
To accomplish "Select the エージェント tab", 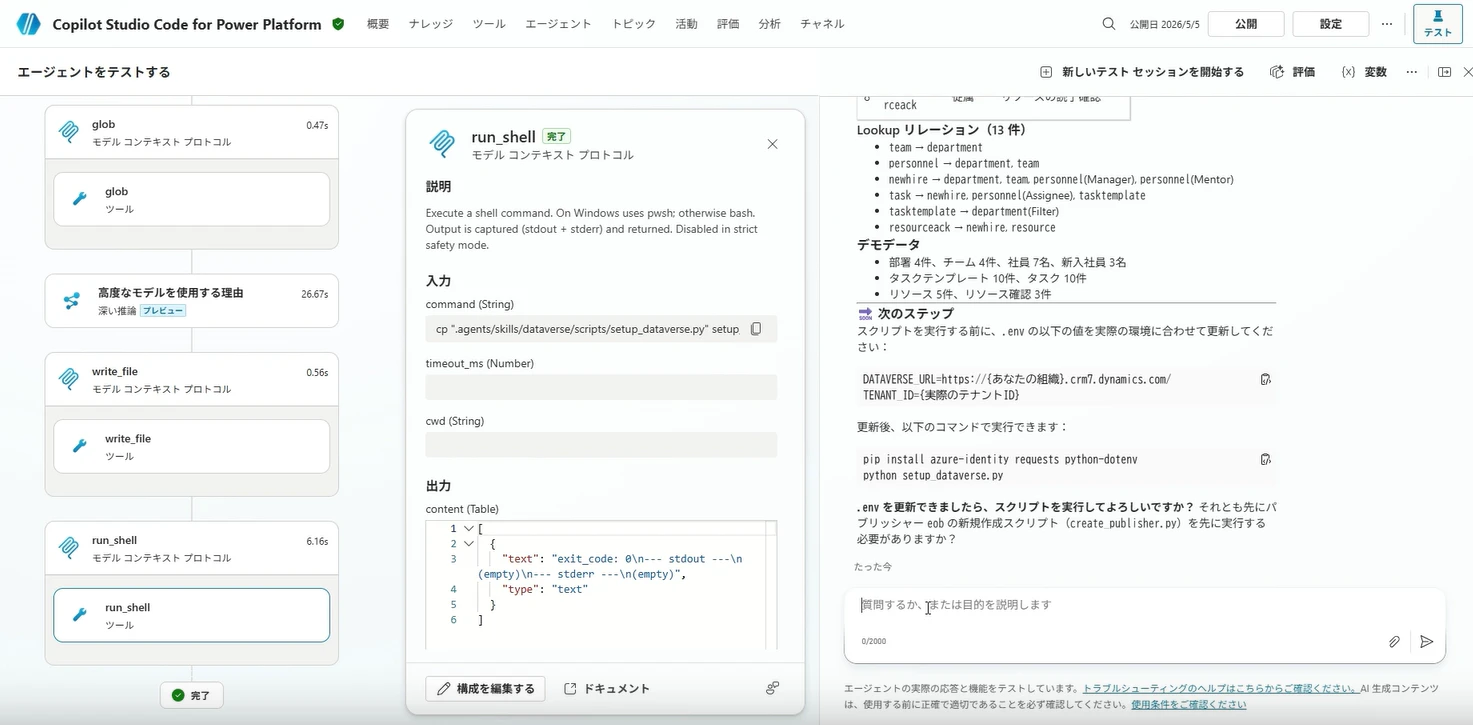I will (558, 24).
